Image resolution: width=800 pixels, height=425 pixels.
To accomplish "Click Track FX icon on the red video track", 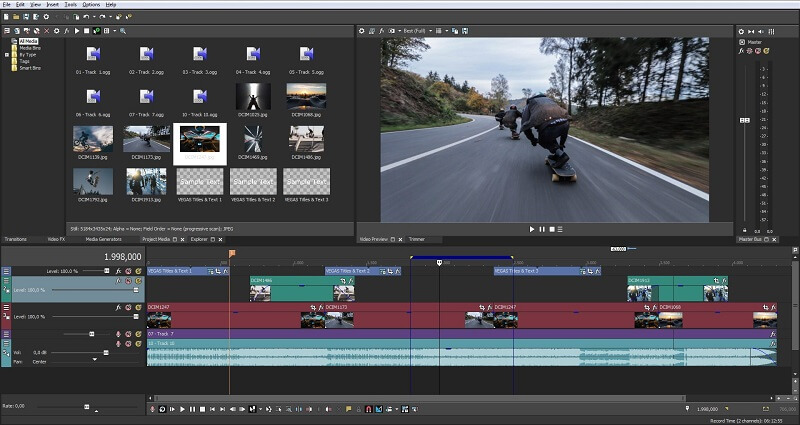I will pos(117,308).
